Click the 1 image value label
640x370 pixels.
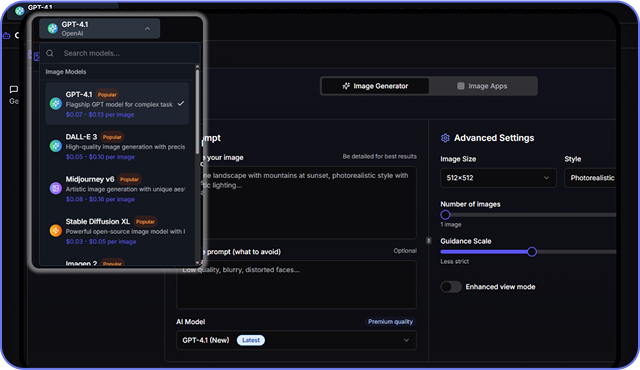pos(451,225)
